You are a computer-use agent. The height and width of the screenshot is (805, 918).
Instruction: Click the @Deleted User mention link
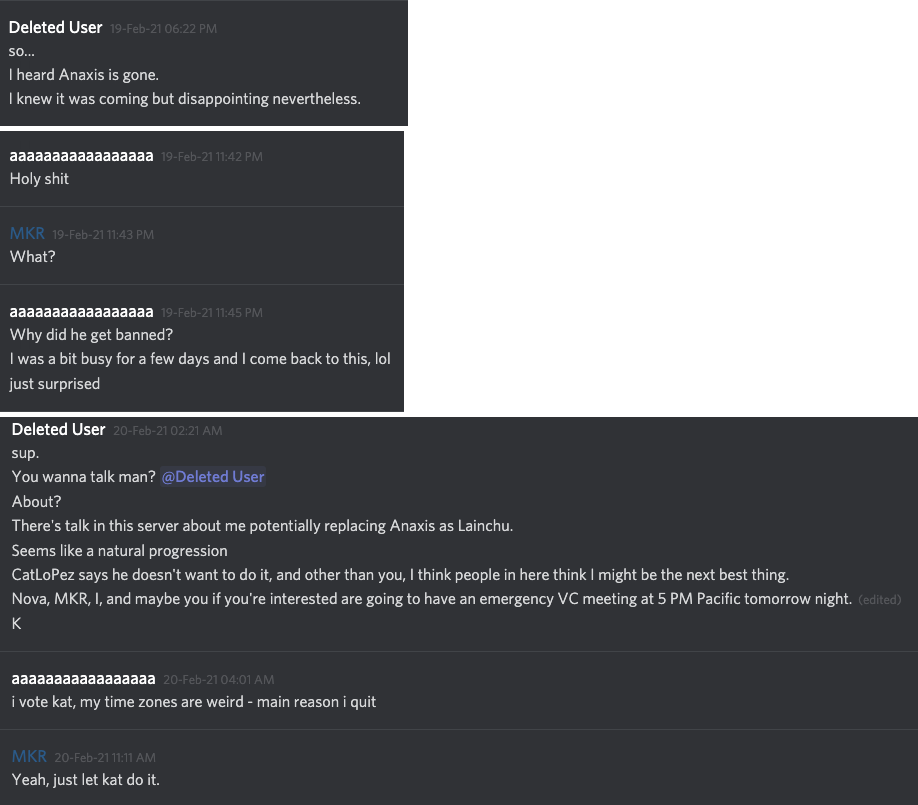213,477
